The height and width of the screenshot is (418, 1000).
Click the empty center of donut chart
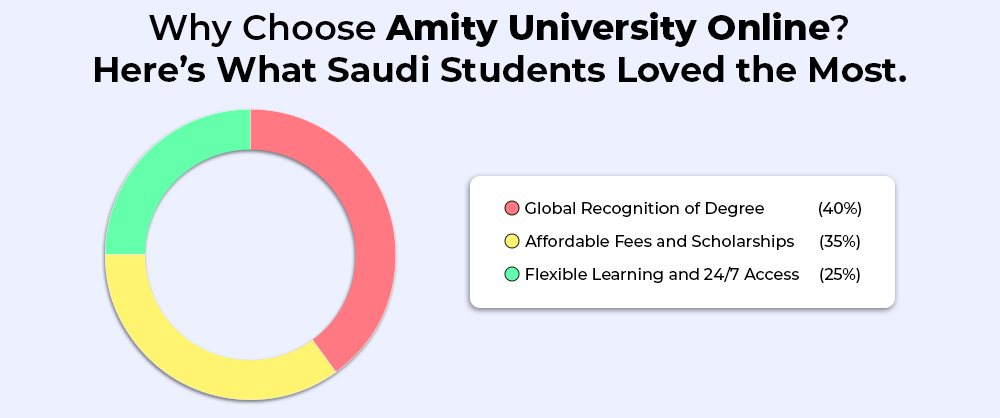point(251,255)
